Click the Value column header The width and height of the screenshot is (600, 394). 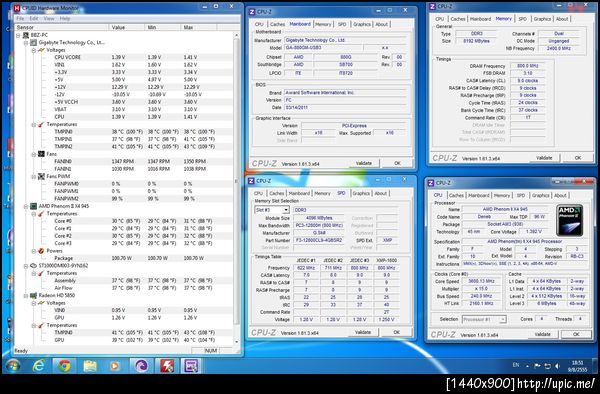pos(126,28)
